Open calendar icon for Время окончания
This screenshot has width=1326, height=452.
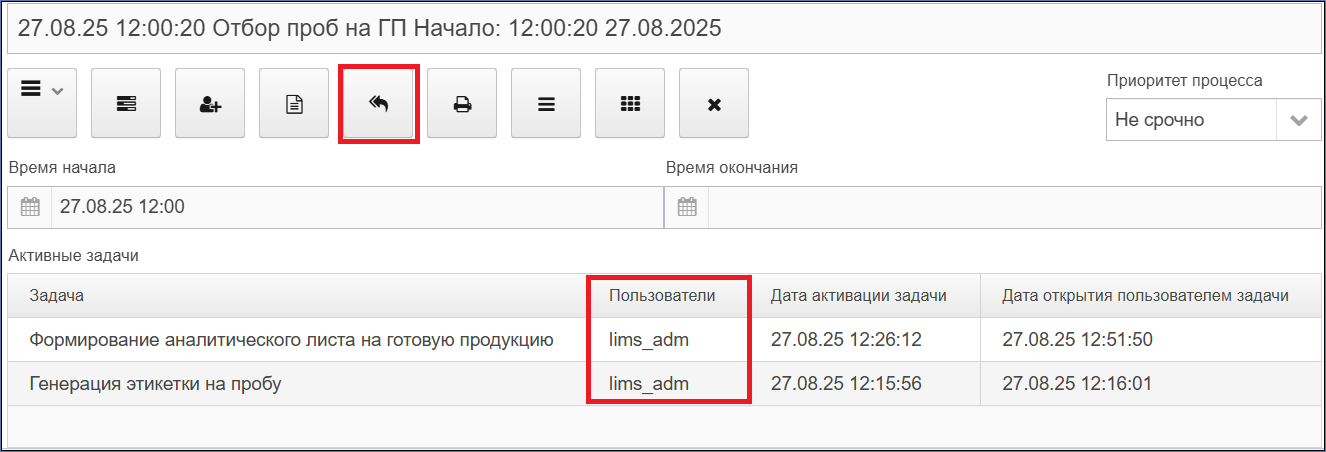tap(687, 207)
